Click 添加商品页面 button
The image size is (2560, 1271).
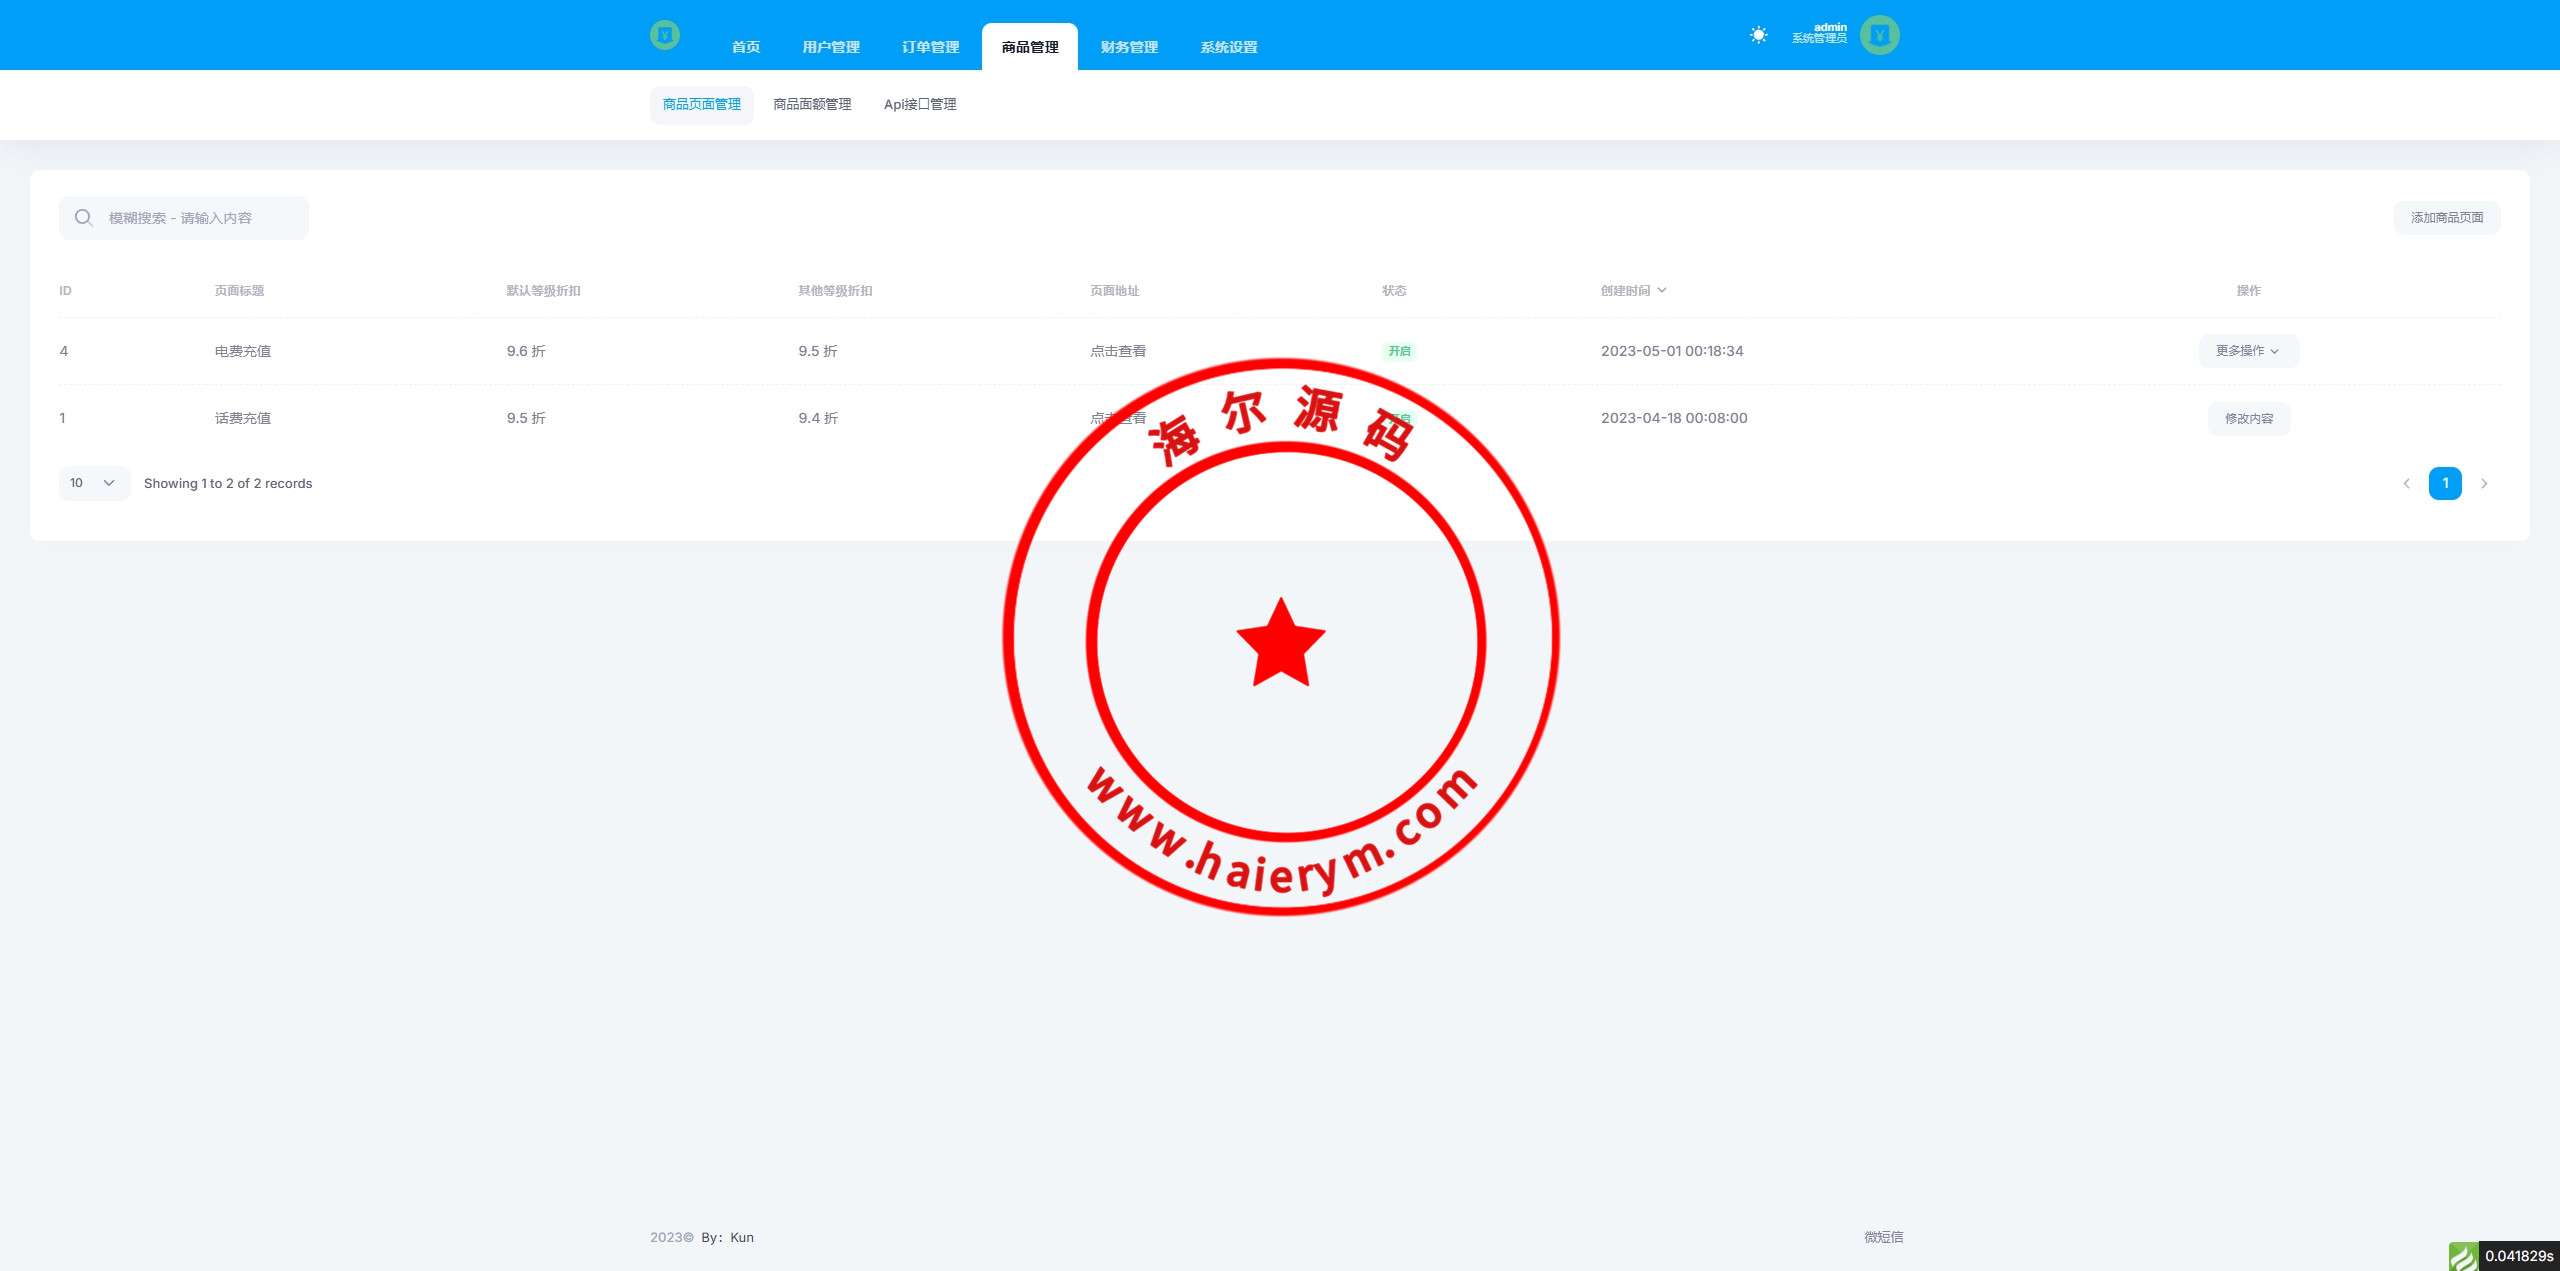coord(2446,218)
